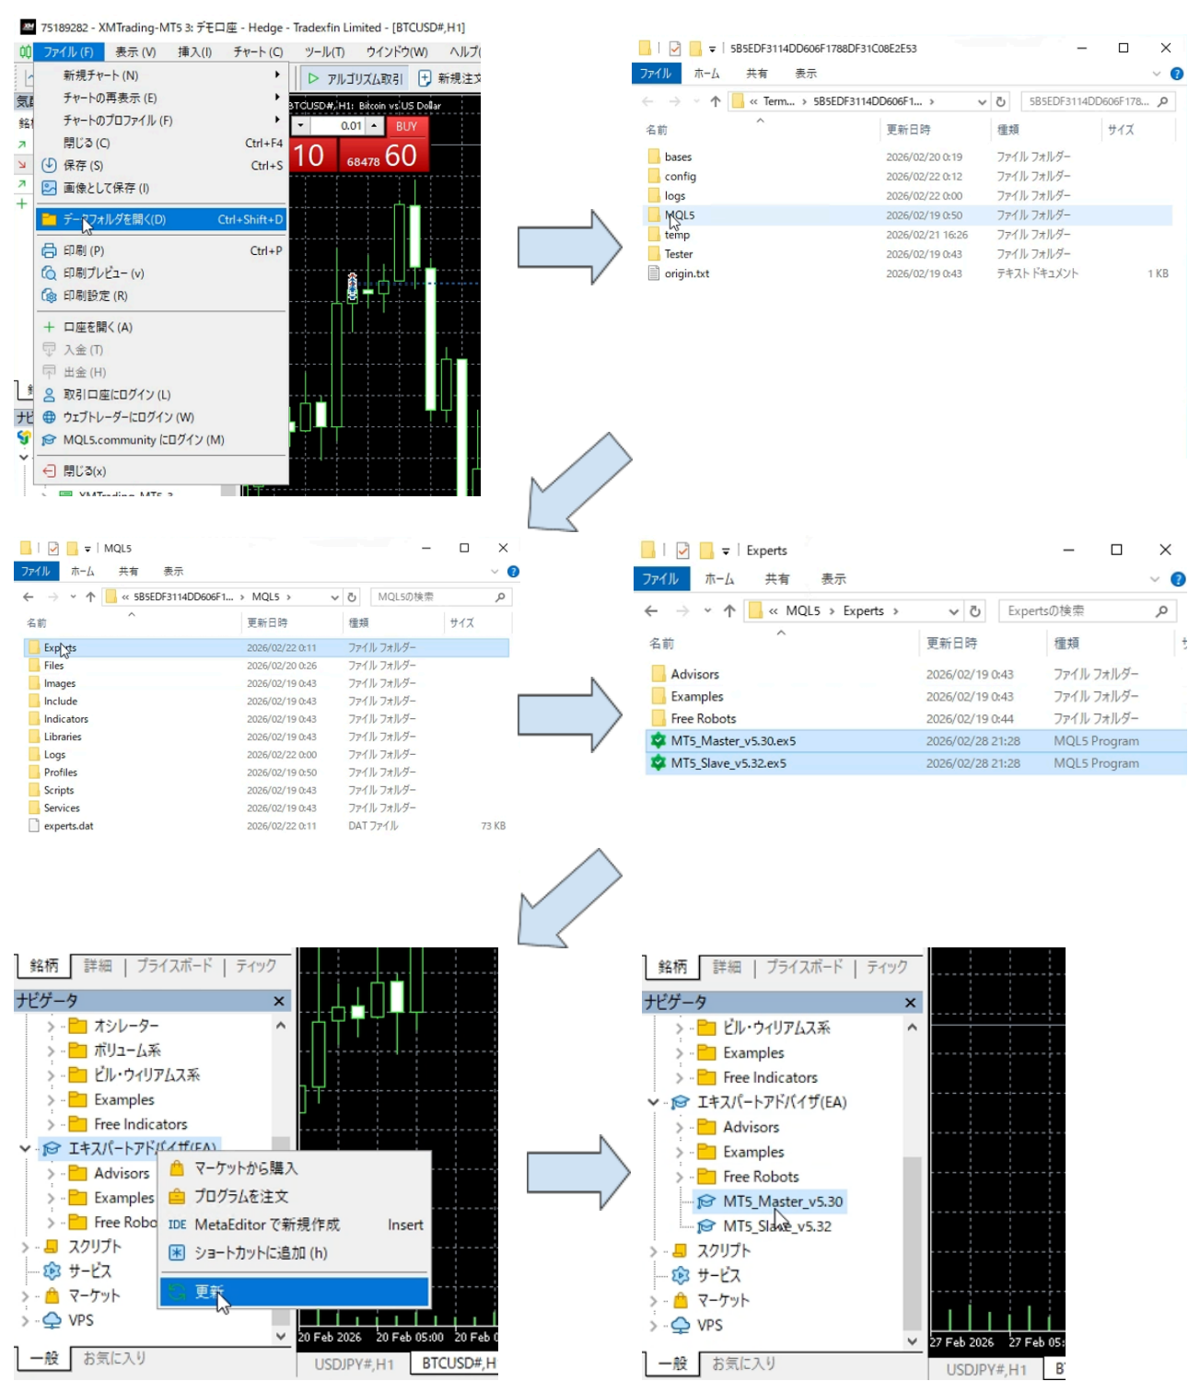Expand Free Robots folder in right navigator
The height and width of the screenshot is (1393, 1200).
679,1177
